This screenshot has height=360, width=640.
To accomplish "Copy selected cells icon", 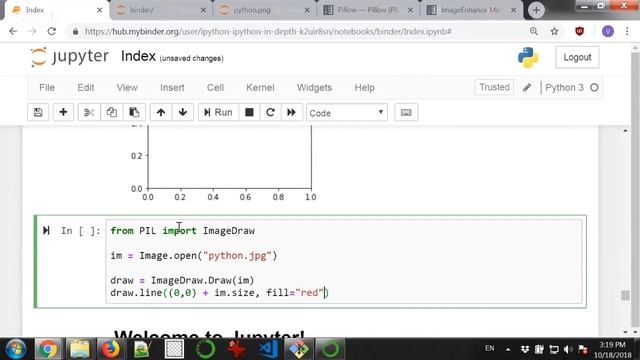I will pos(111,112).
